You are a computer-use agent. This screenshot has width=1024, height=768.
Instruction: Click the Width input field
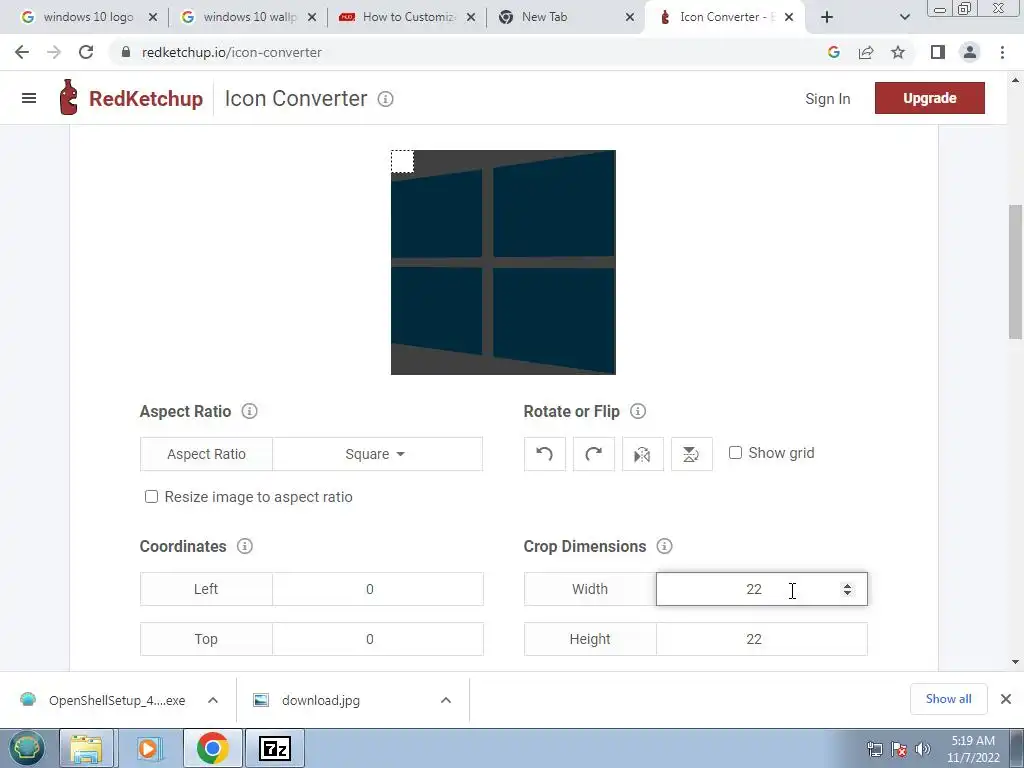point(761,589)
